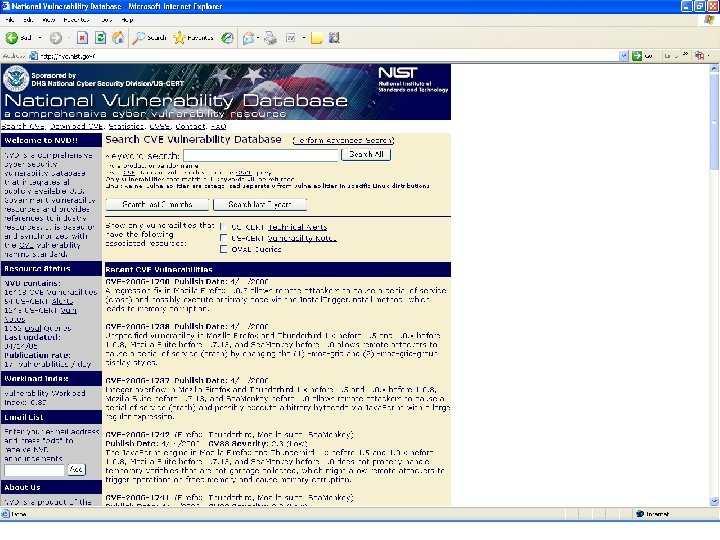Open the Perform Advanced Search link
Screen dimensions: 720x540
(x=343, y=140)
